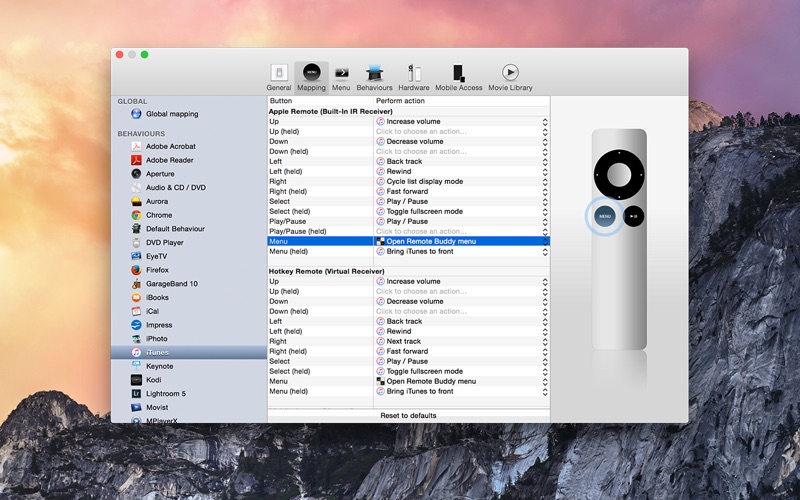
Task: Choose Chrome in the sidebar
Action: coord(158,215)
